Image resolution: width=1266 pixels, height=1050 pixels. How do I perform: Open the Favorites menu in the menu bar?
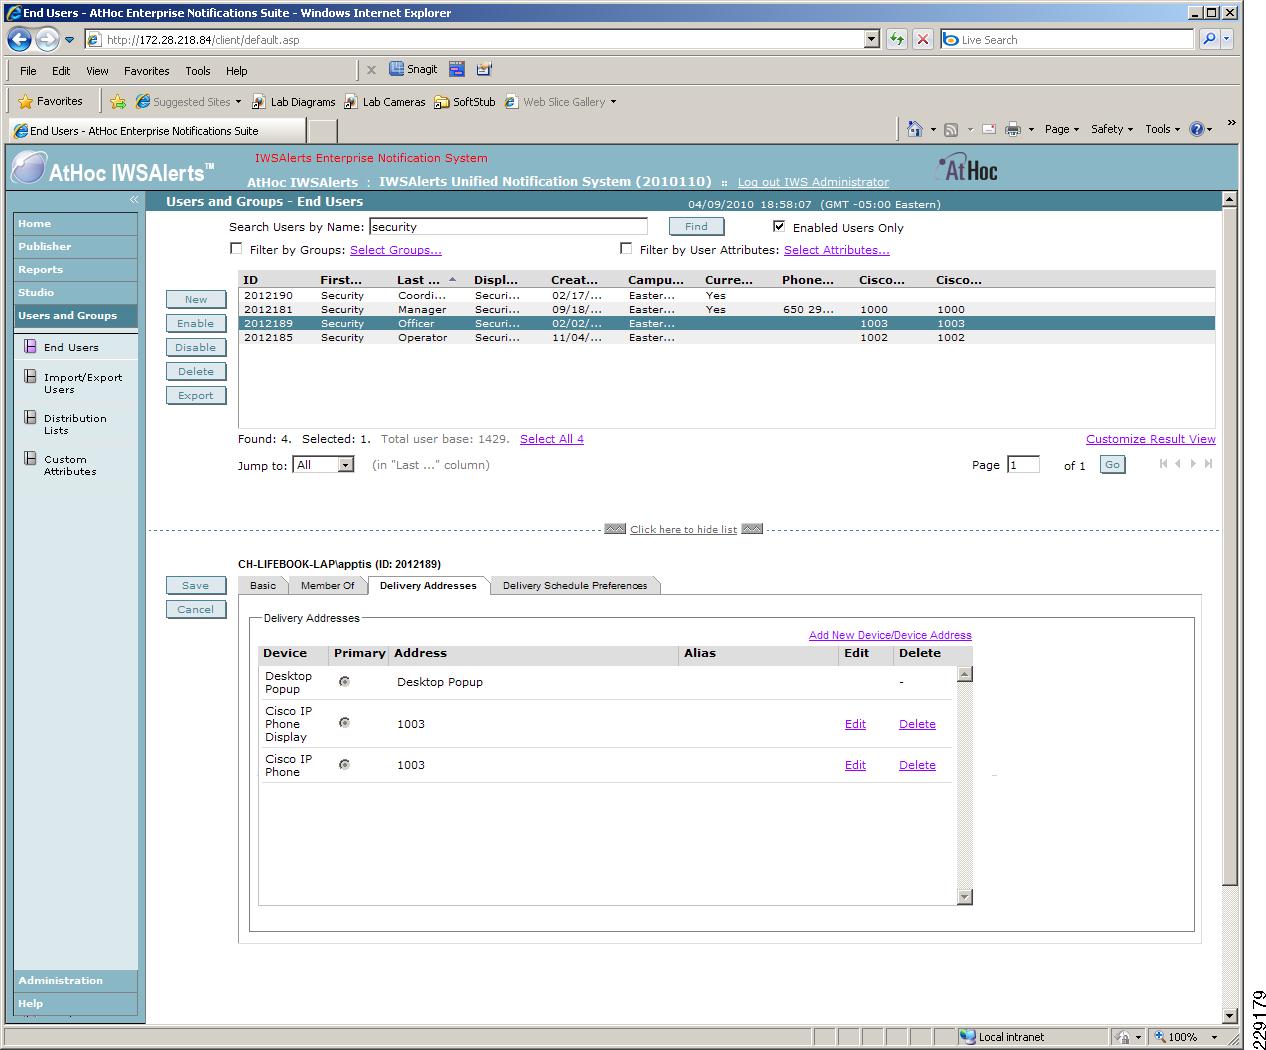[x=147, y=71]
